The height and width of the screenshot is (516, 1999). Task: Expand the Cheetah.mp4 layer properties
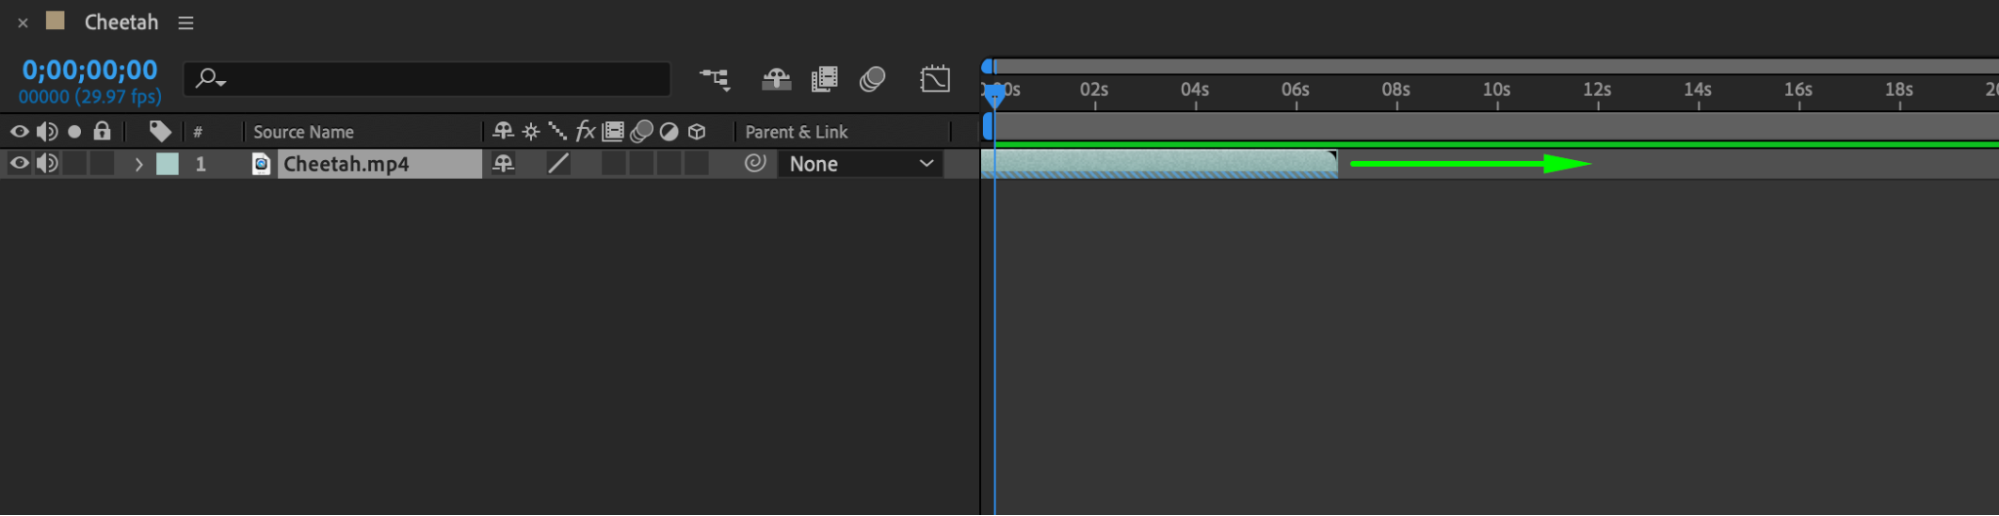[x=139, y=164]
